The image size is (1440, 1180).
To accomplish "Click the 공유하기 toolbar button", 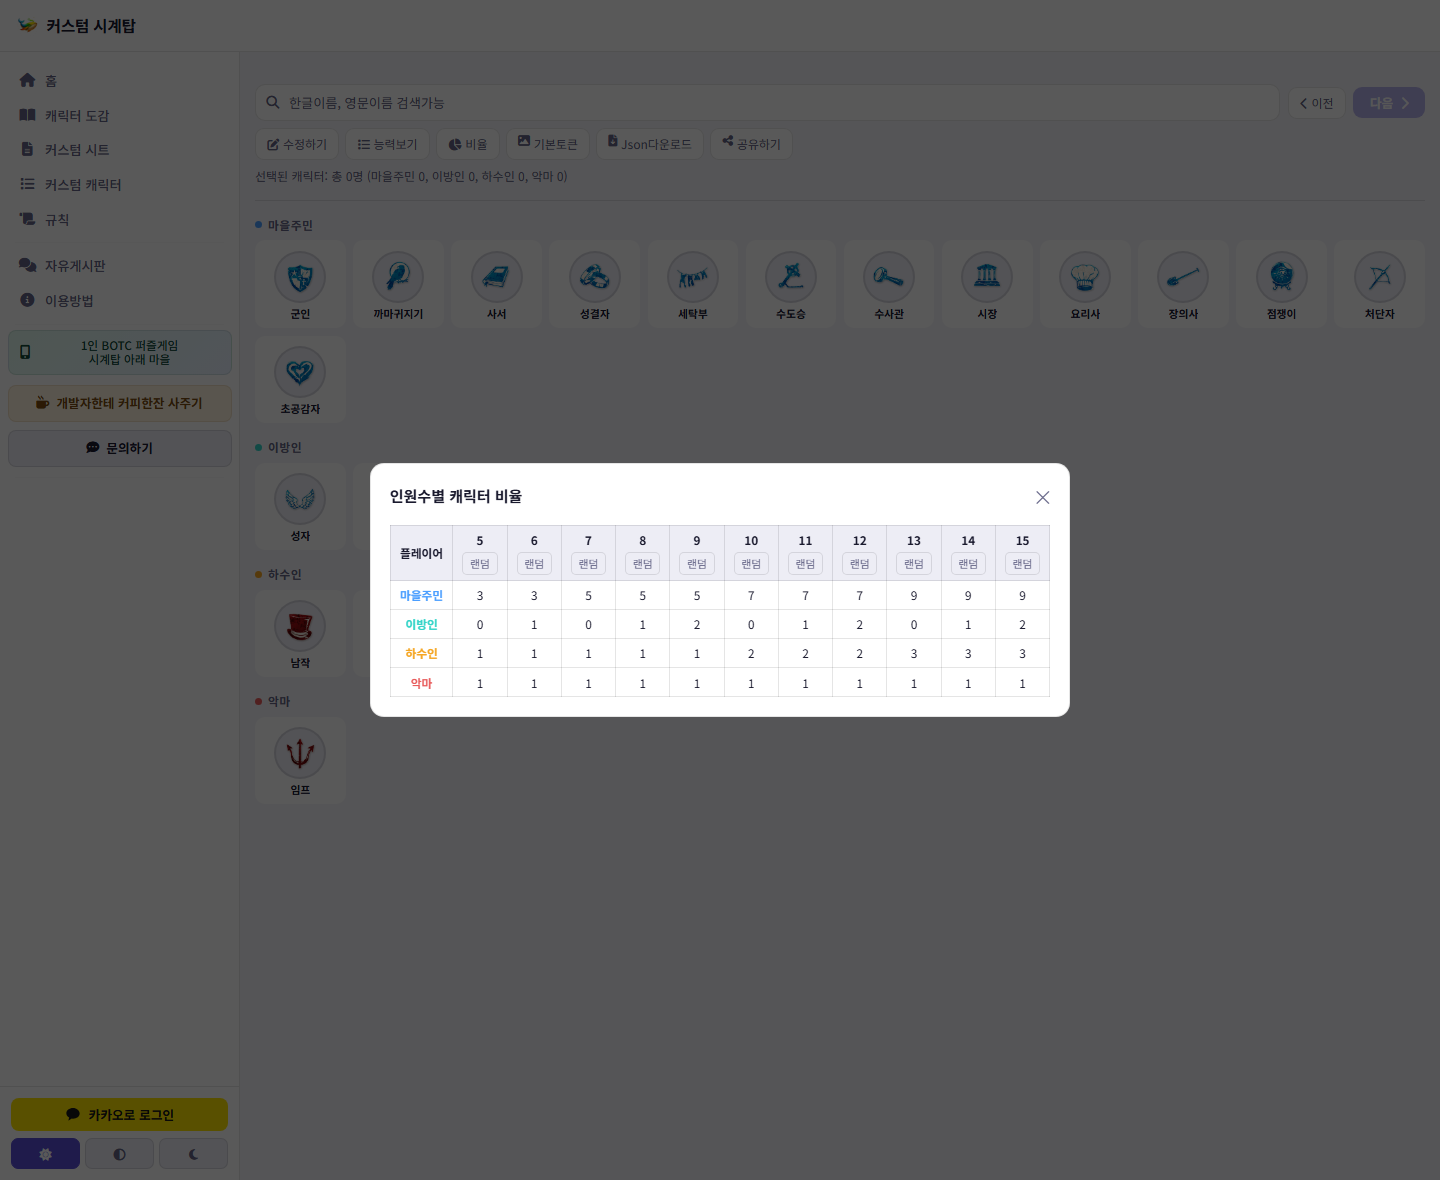I will pos(752,144).
